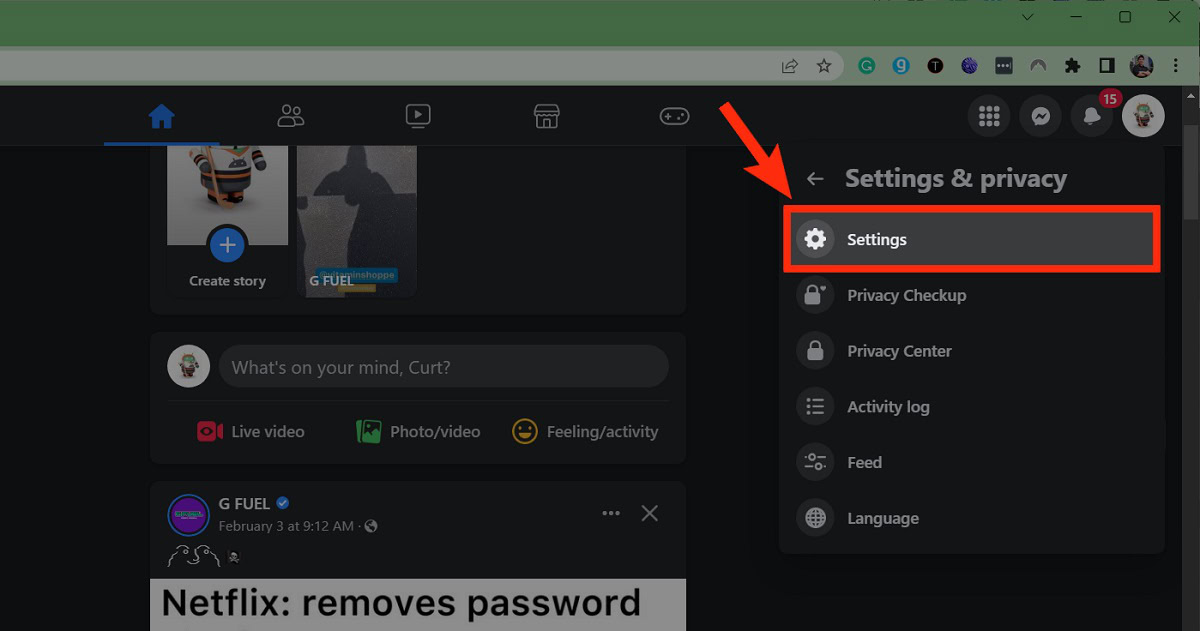Click the Netflix post image
Image resolution: width=1200 pixels, height=631 pixels.
coord(418,605)
